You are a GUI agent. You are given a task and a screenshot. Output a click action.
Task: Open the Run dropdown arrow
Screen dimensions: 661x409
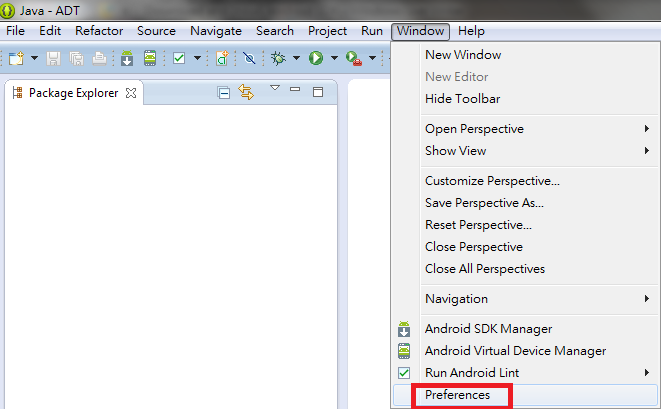point(334,58)
